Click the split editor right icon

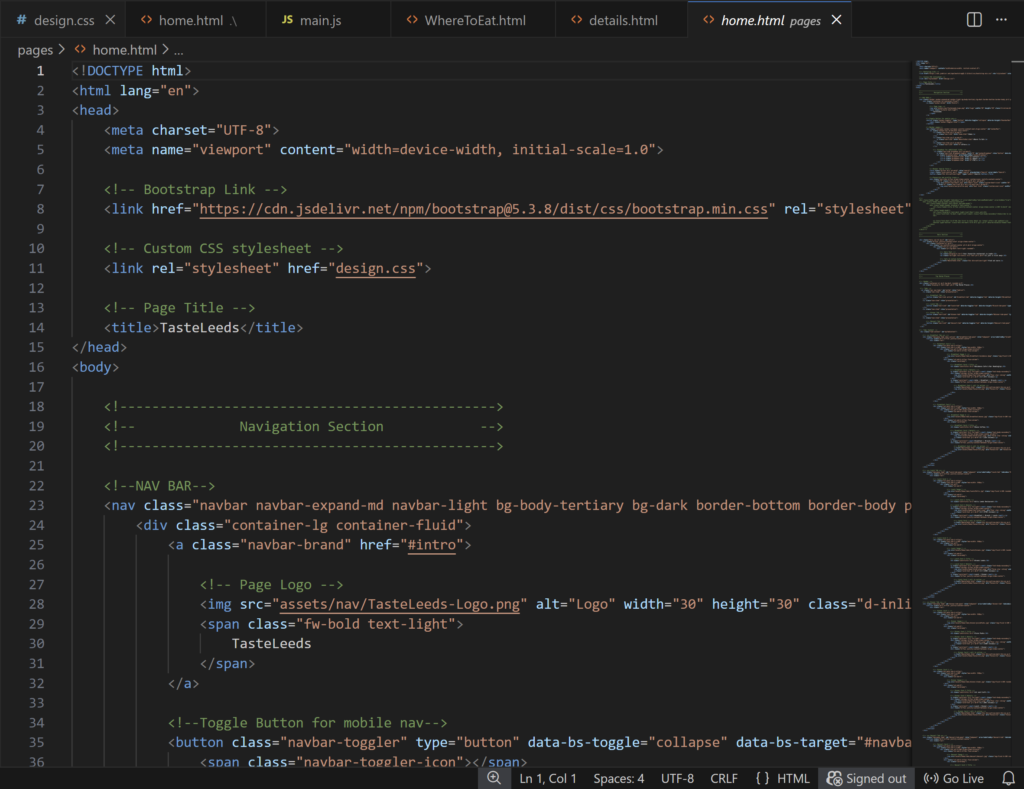pyautogui.click(x=974, y=20)
